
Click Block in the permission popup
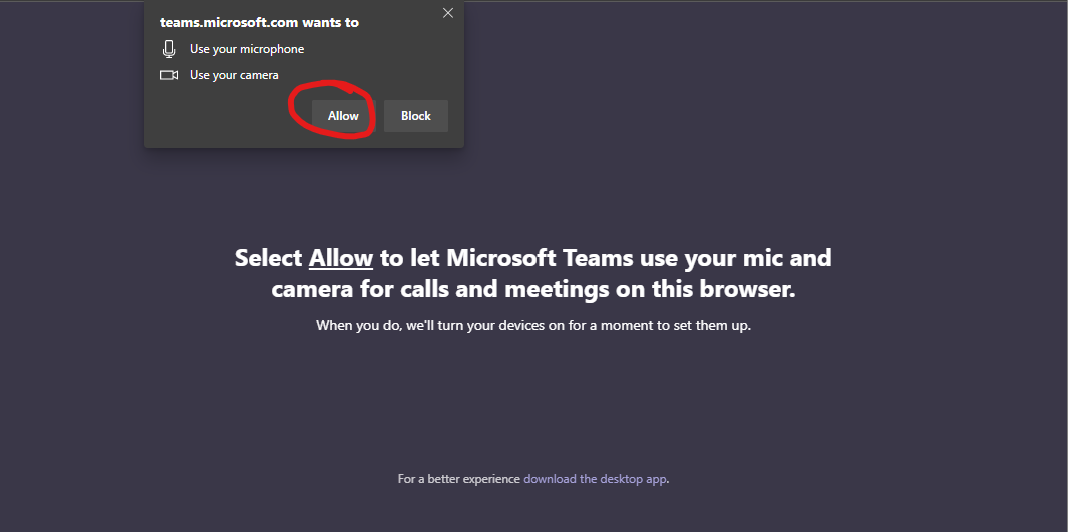coord(415,116)
